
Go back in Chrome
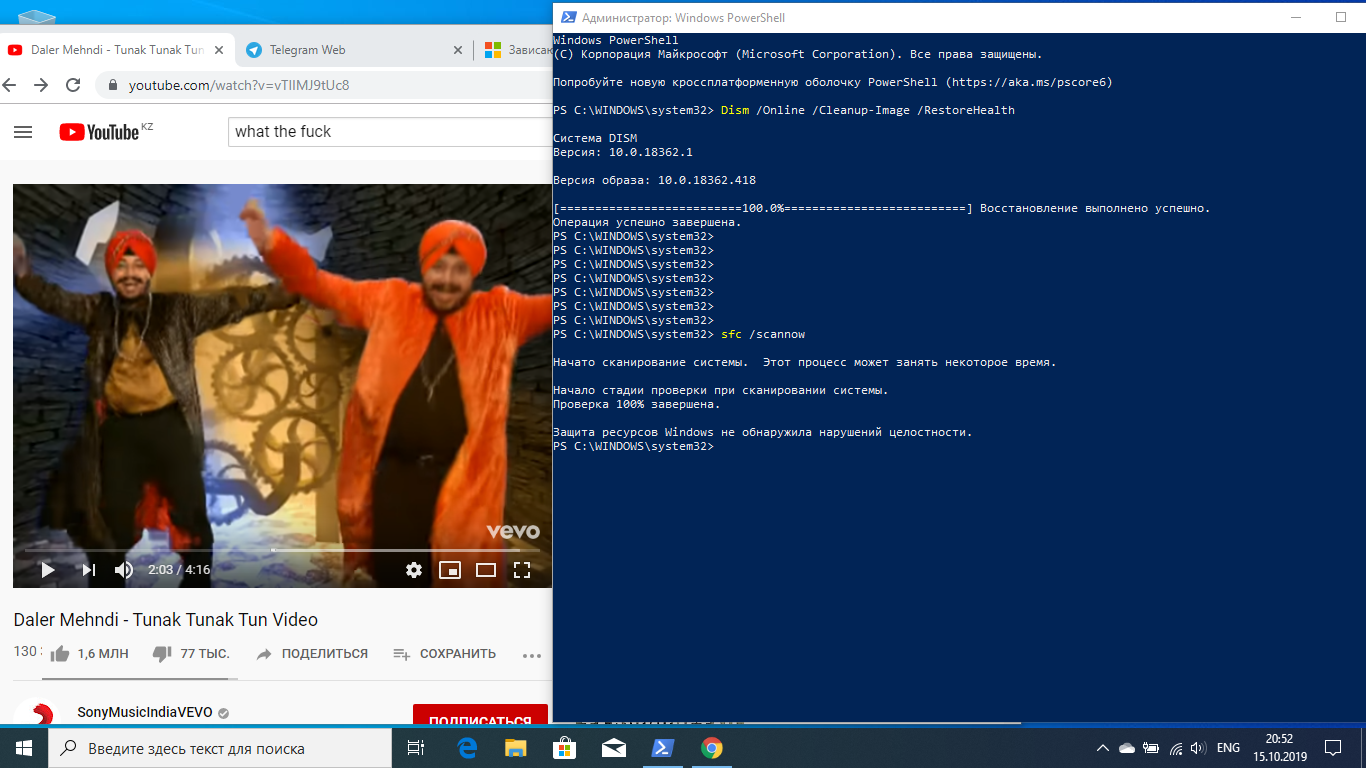coord(11,85)
